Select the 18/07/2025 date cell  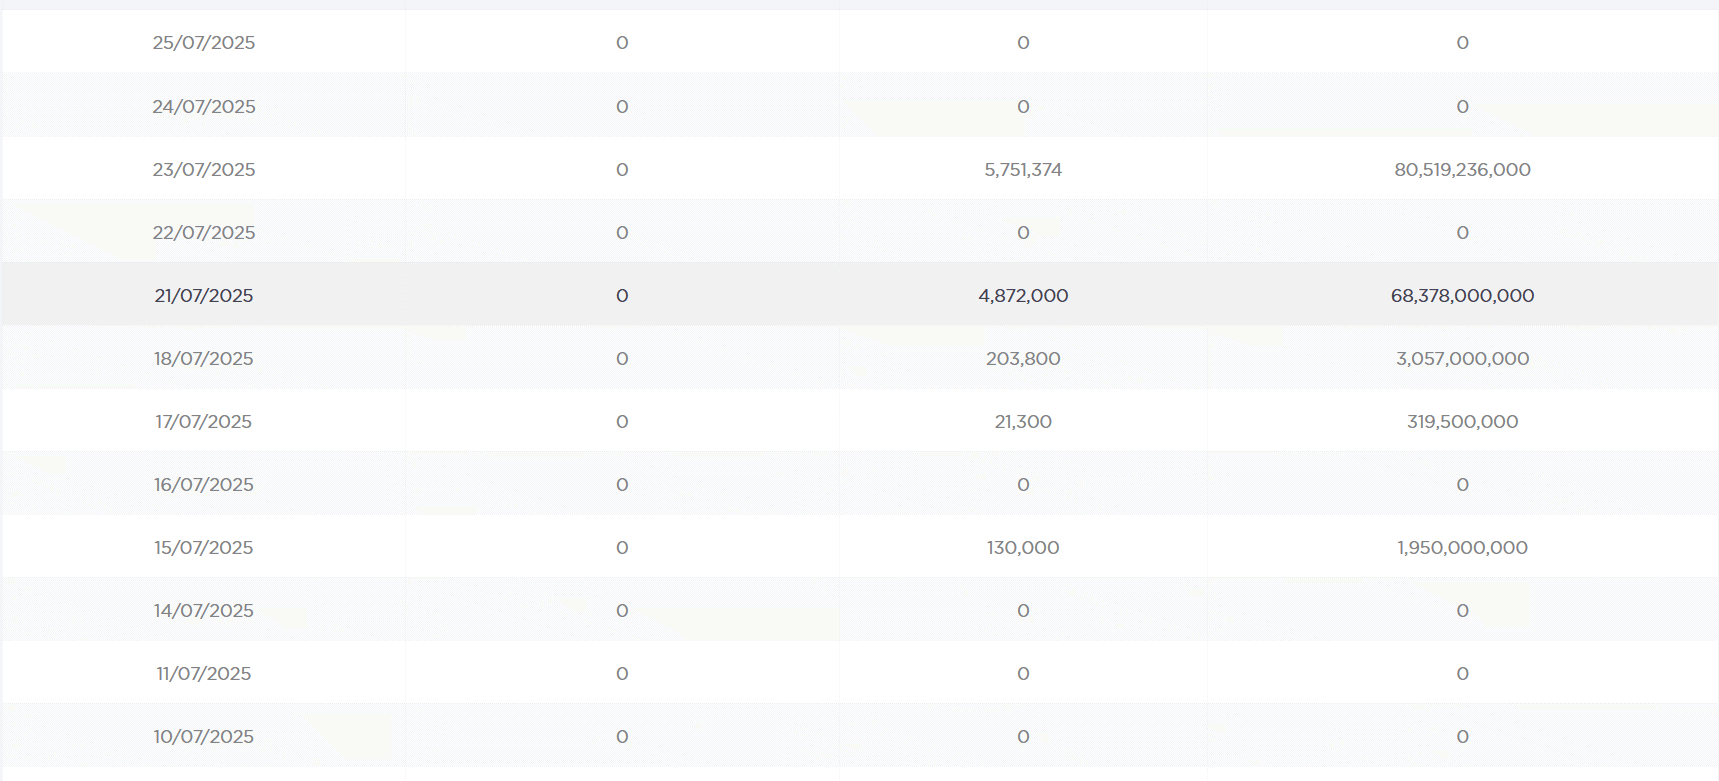(x=203, y=359)
